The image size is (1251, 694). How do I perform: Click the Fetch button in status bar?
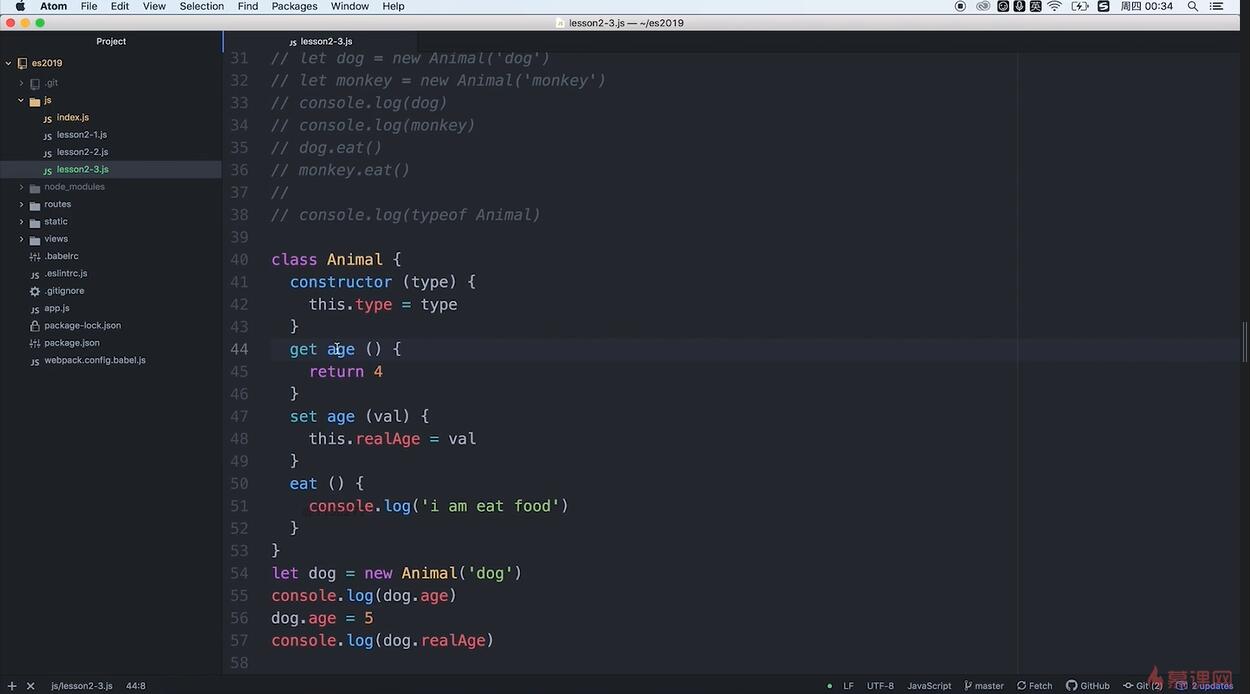[x=1035, y=686]
